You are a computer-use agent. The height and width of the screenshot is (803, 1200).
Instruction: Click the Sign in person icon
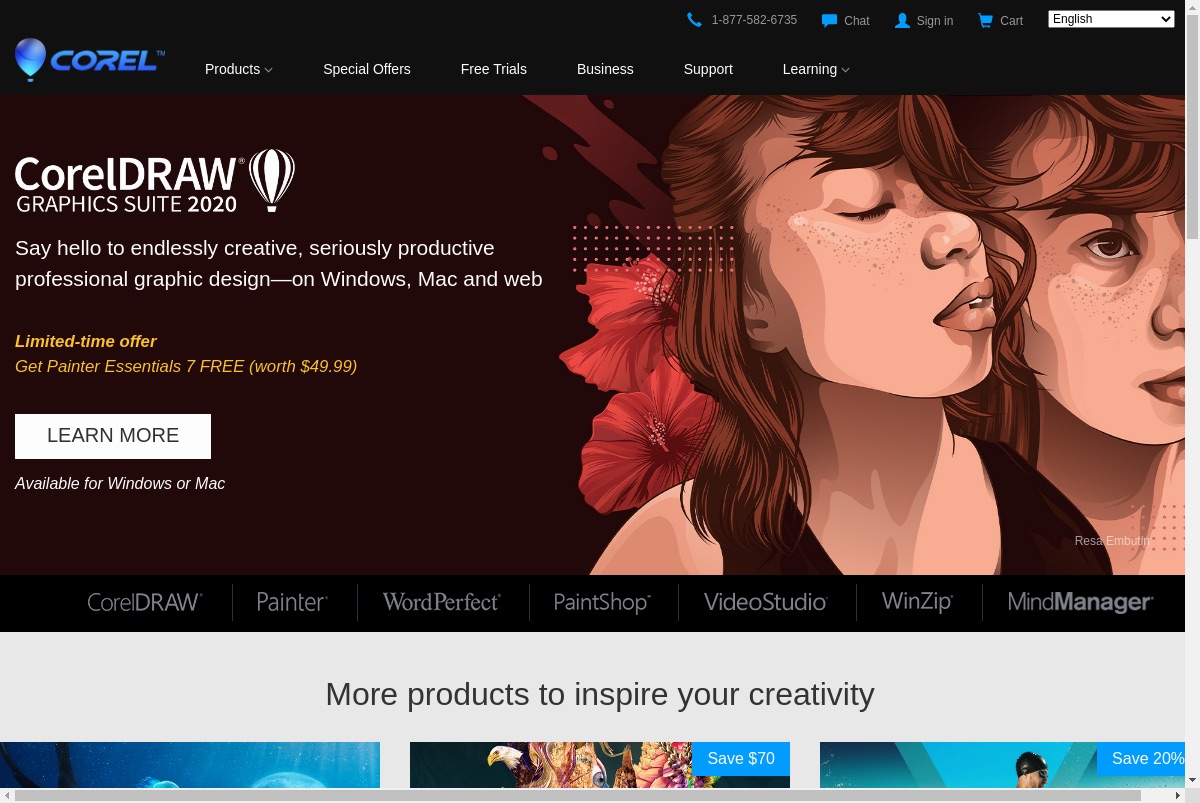[x=902, y=20]
